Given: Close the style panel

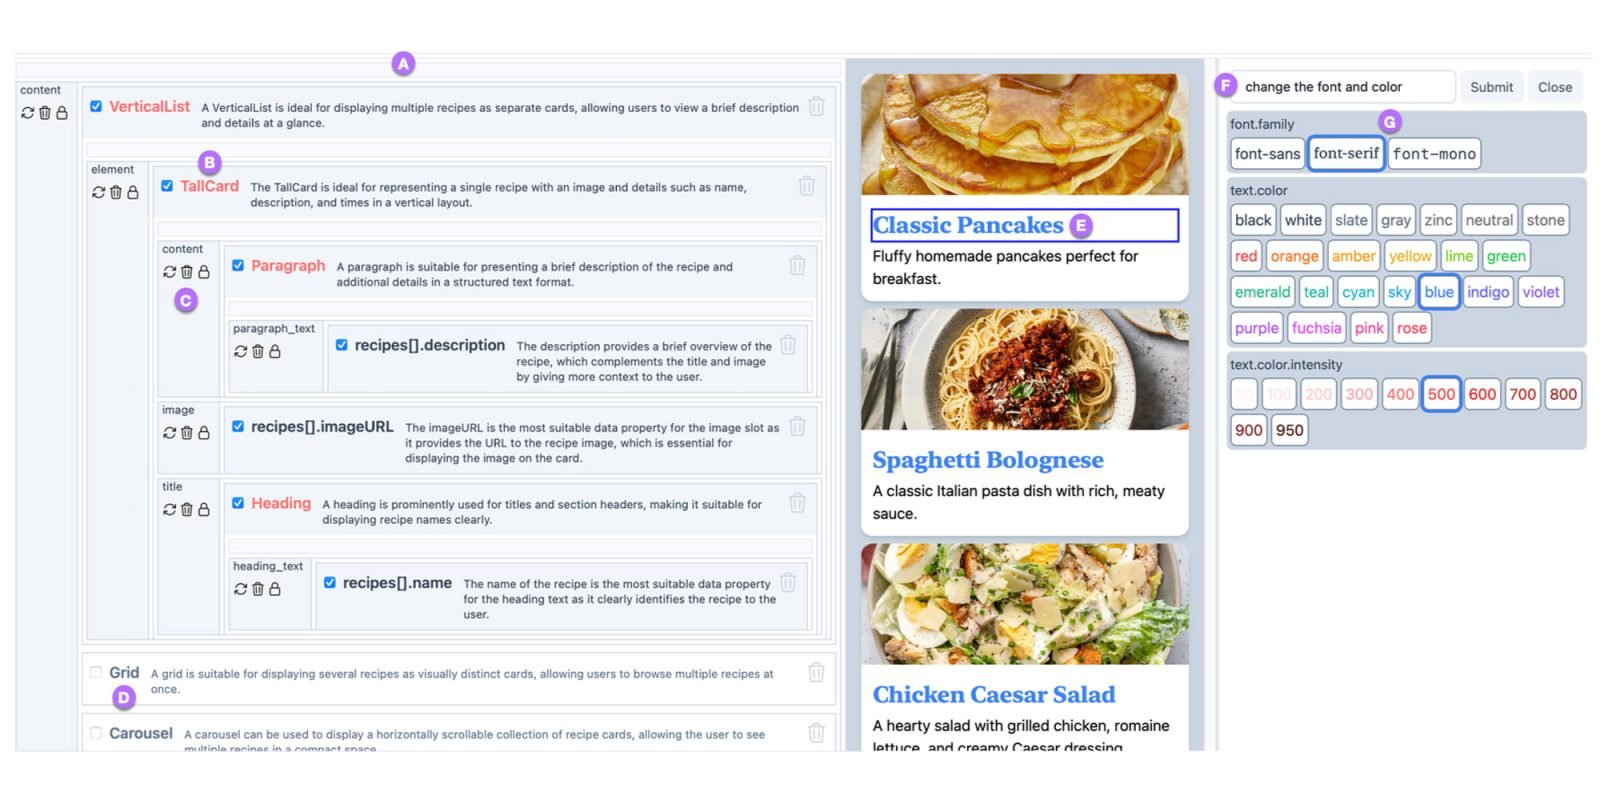Looking at the screenshot, I should click(x=1555, y=87).
